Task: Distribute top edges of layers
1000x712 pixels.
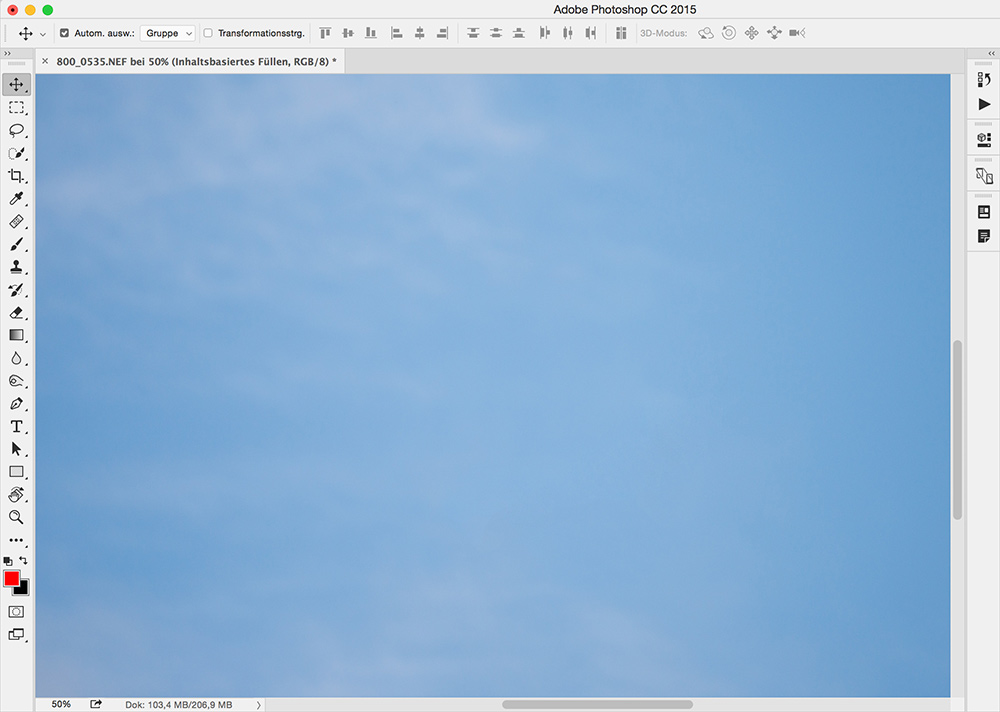Action: [x=473, y=33]
